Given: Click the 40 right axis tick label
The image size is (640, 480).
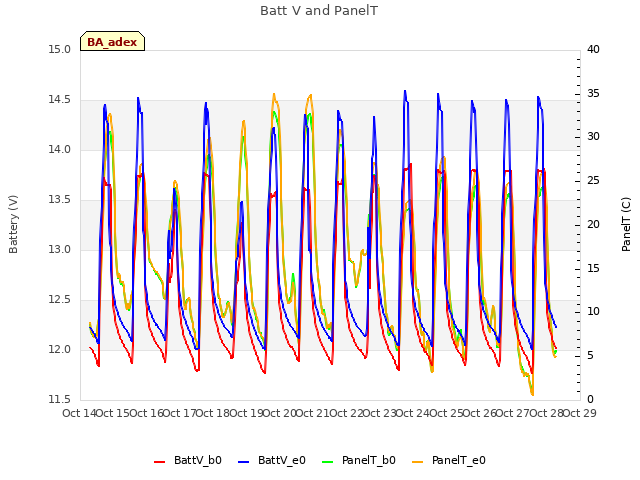Looking at the screenshot, I should (593, 50).
